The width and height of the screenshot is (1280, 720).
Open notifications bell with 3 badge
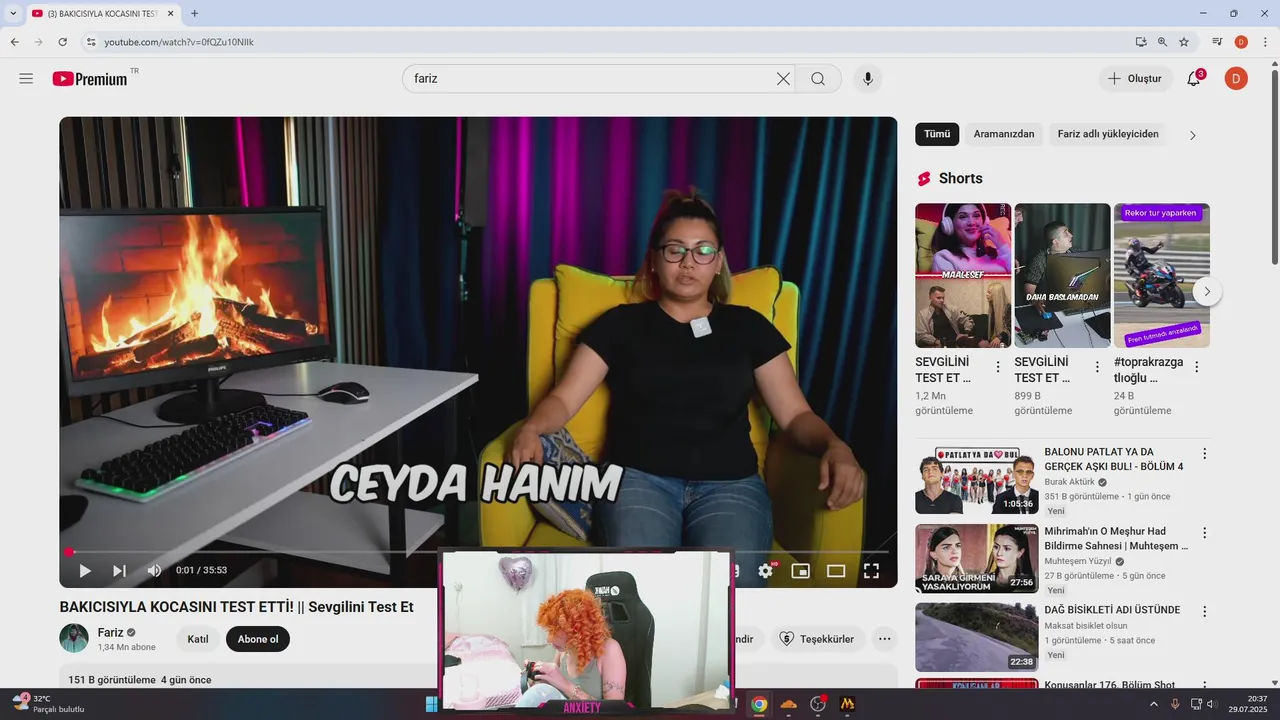pos(1194,79)
